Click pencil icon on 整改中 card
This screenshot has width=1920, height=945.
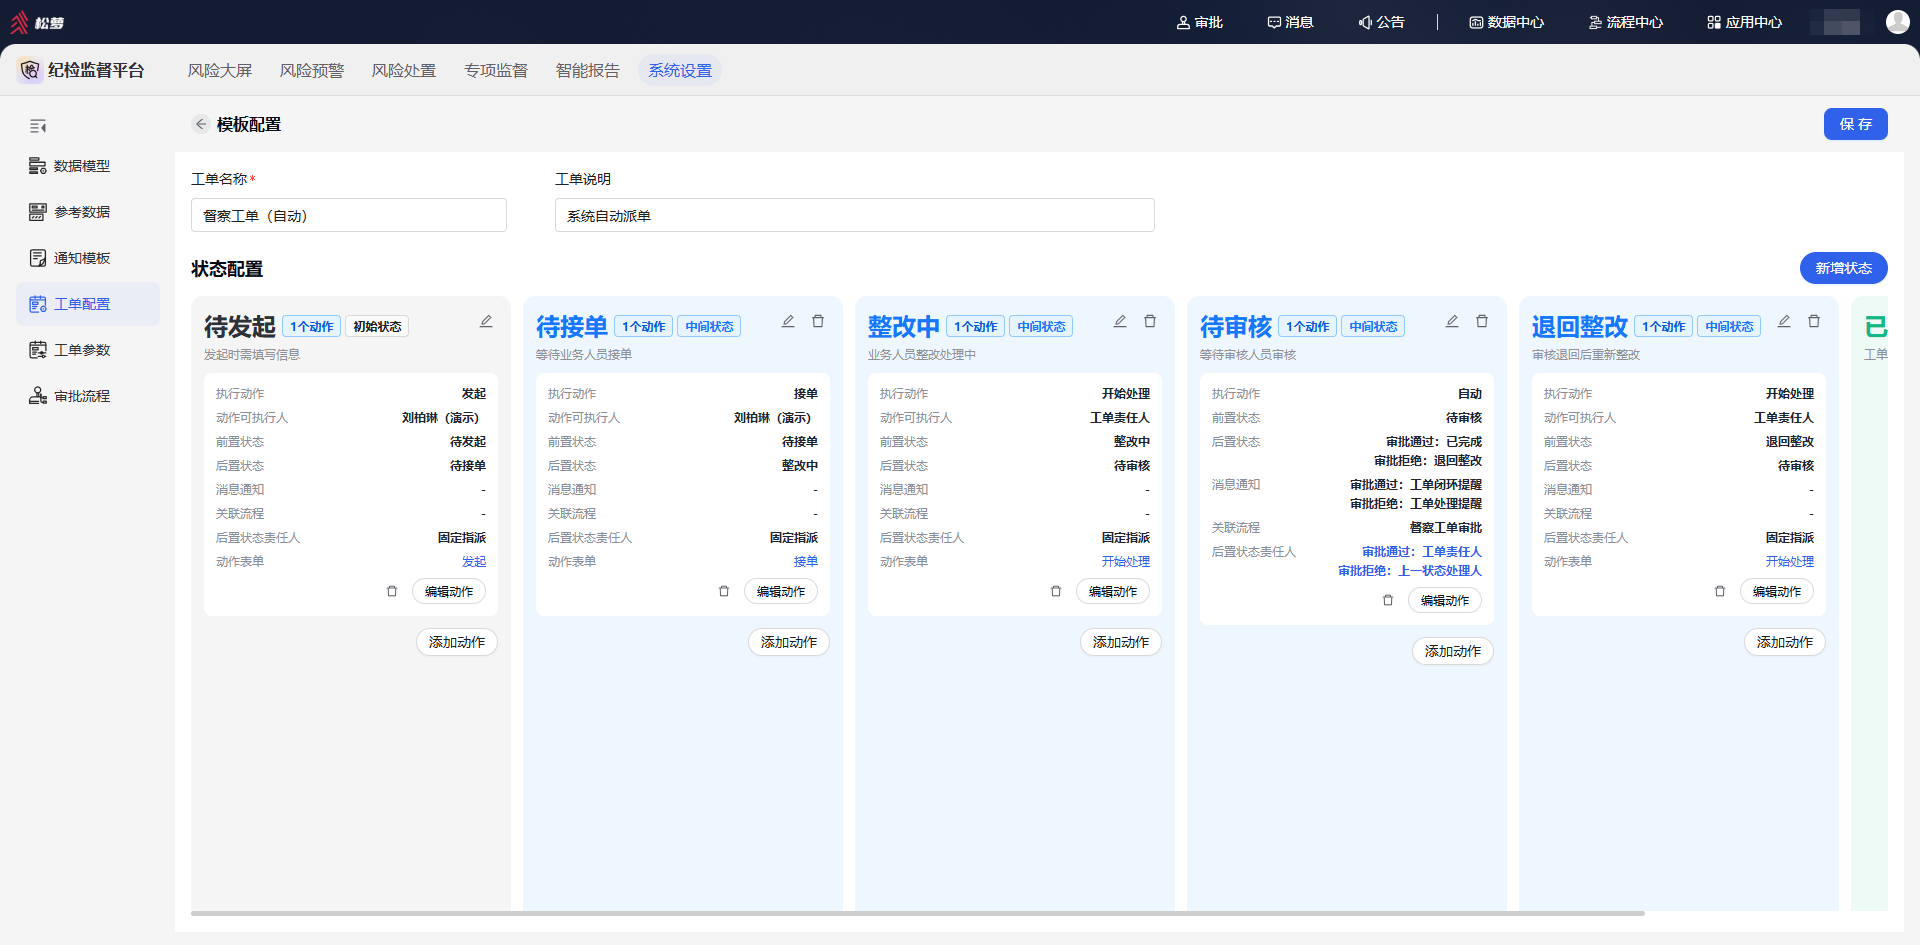(1120, 321)
